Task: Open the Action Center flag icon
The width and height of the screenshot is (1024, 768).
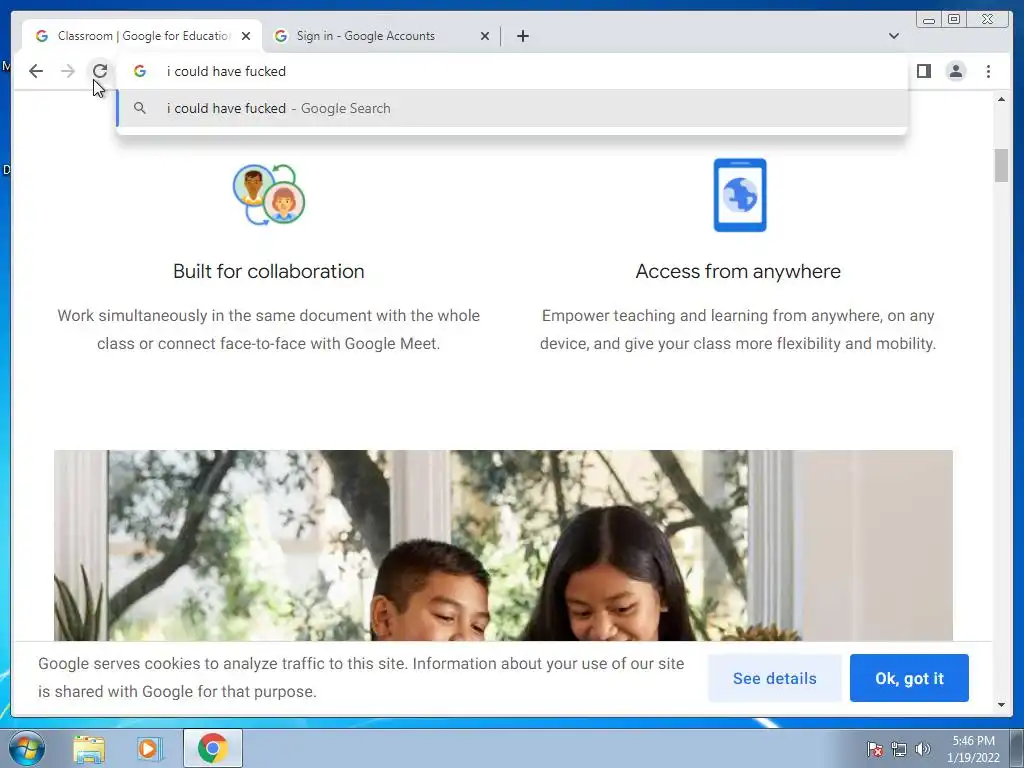Action: (x=875, y=749)
